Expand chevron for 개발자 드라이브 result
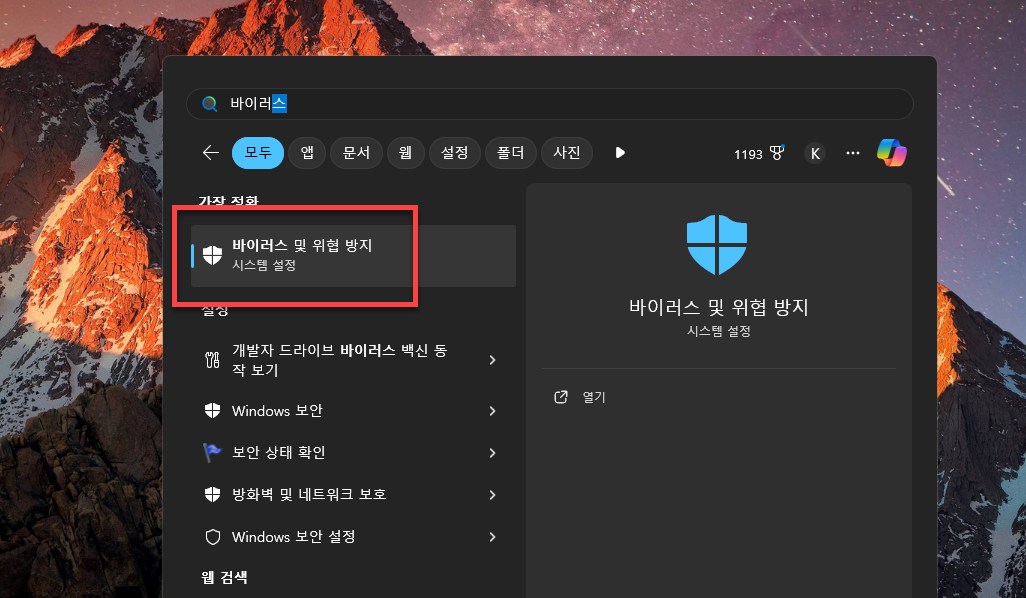 (x=493, y=360)
